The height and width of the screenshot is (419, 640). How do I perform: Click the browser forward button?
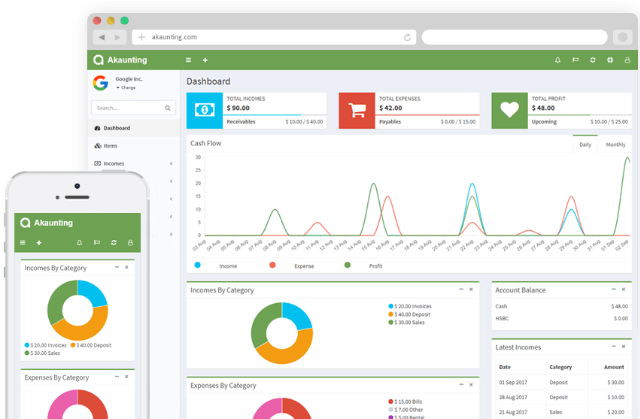pyautogui.click(x=118, y=37)
